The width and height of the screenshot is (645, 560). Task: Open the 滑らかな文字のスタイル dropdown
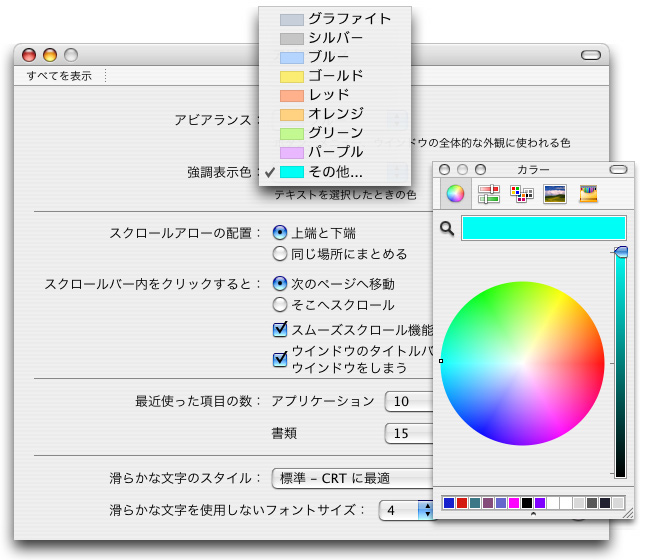352,478
